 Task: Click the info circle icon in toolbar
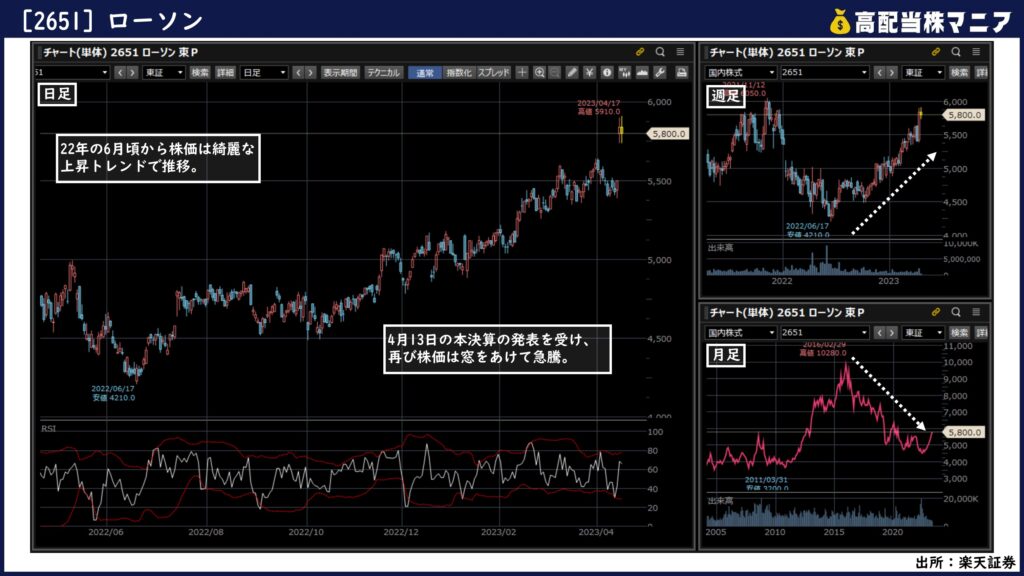click(607, 72)
